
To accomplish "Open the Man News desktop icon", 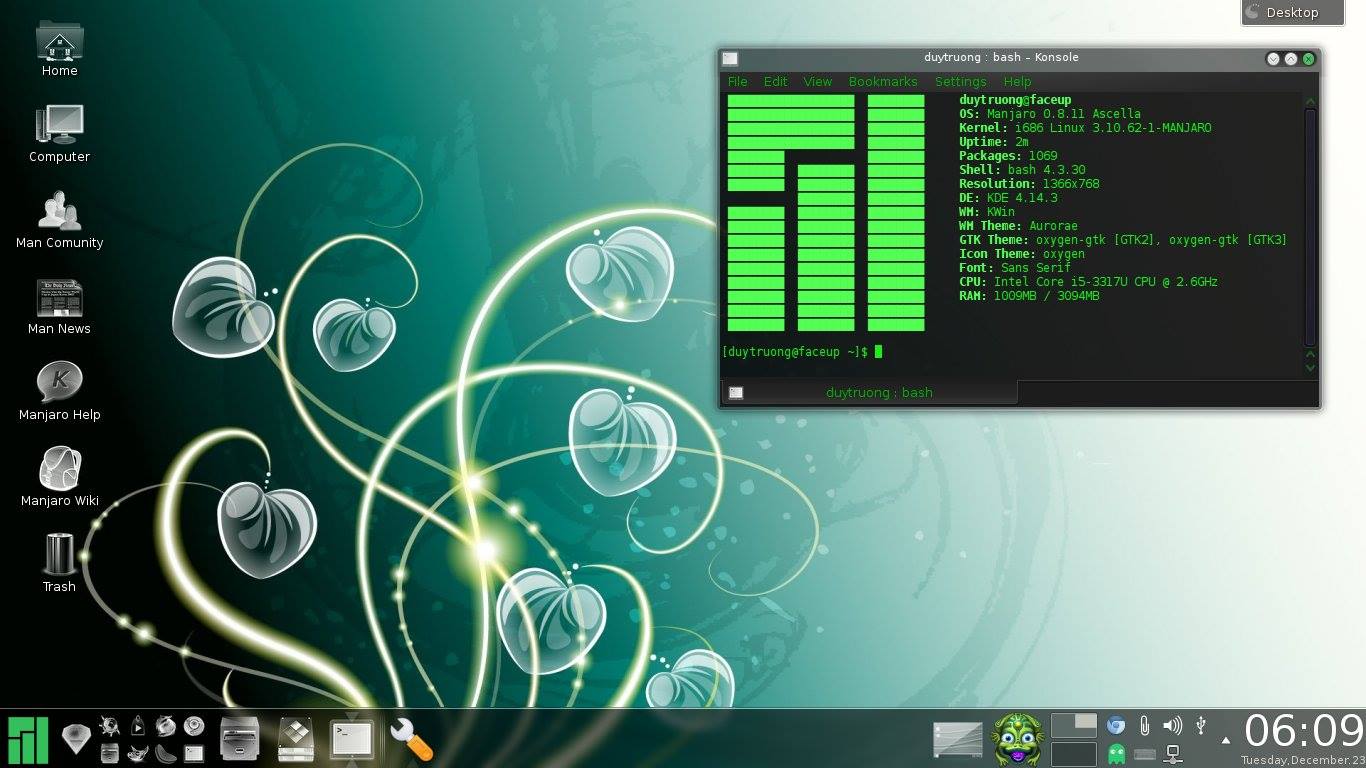I will (x=59, y=305).
